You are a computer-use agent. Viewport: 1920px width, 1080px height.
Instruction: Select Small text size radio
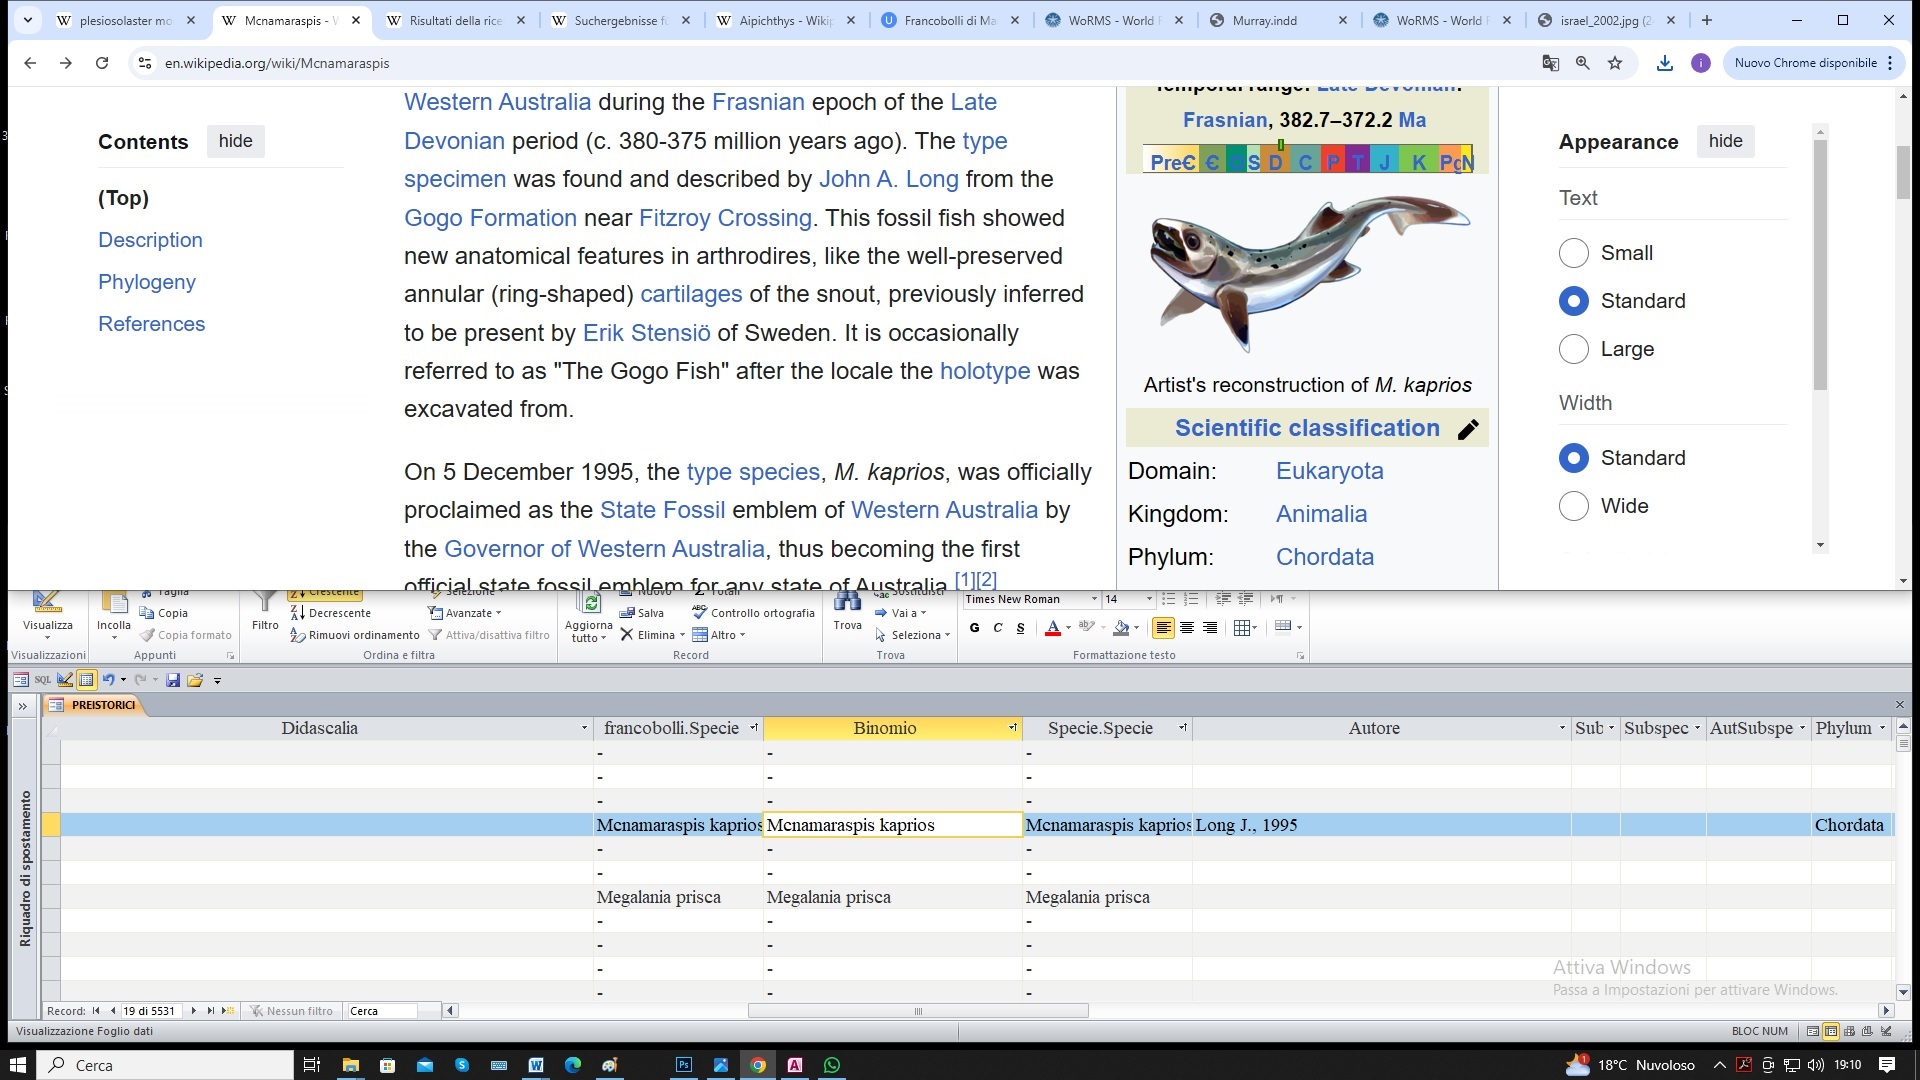1574,253
